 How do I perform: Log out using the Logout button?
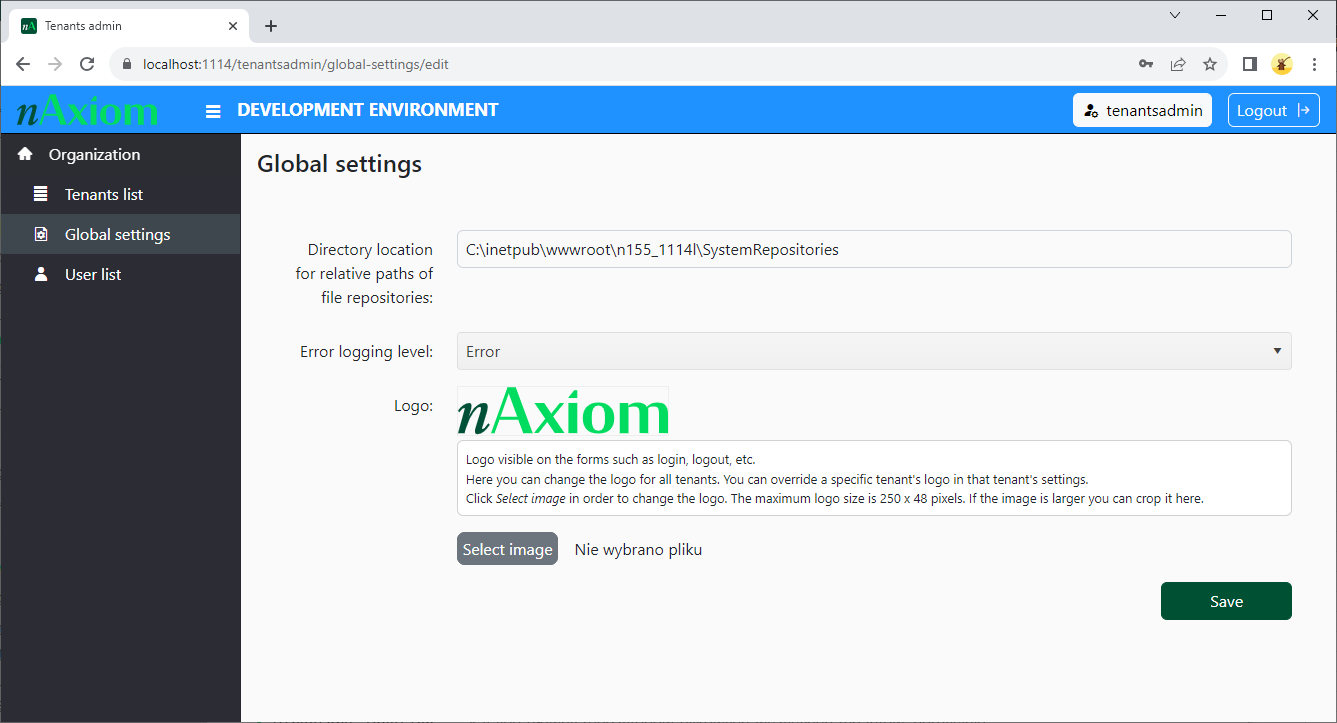[1274, 110]
